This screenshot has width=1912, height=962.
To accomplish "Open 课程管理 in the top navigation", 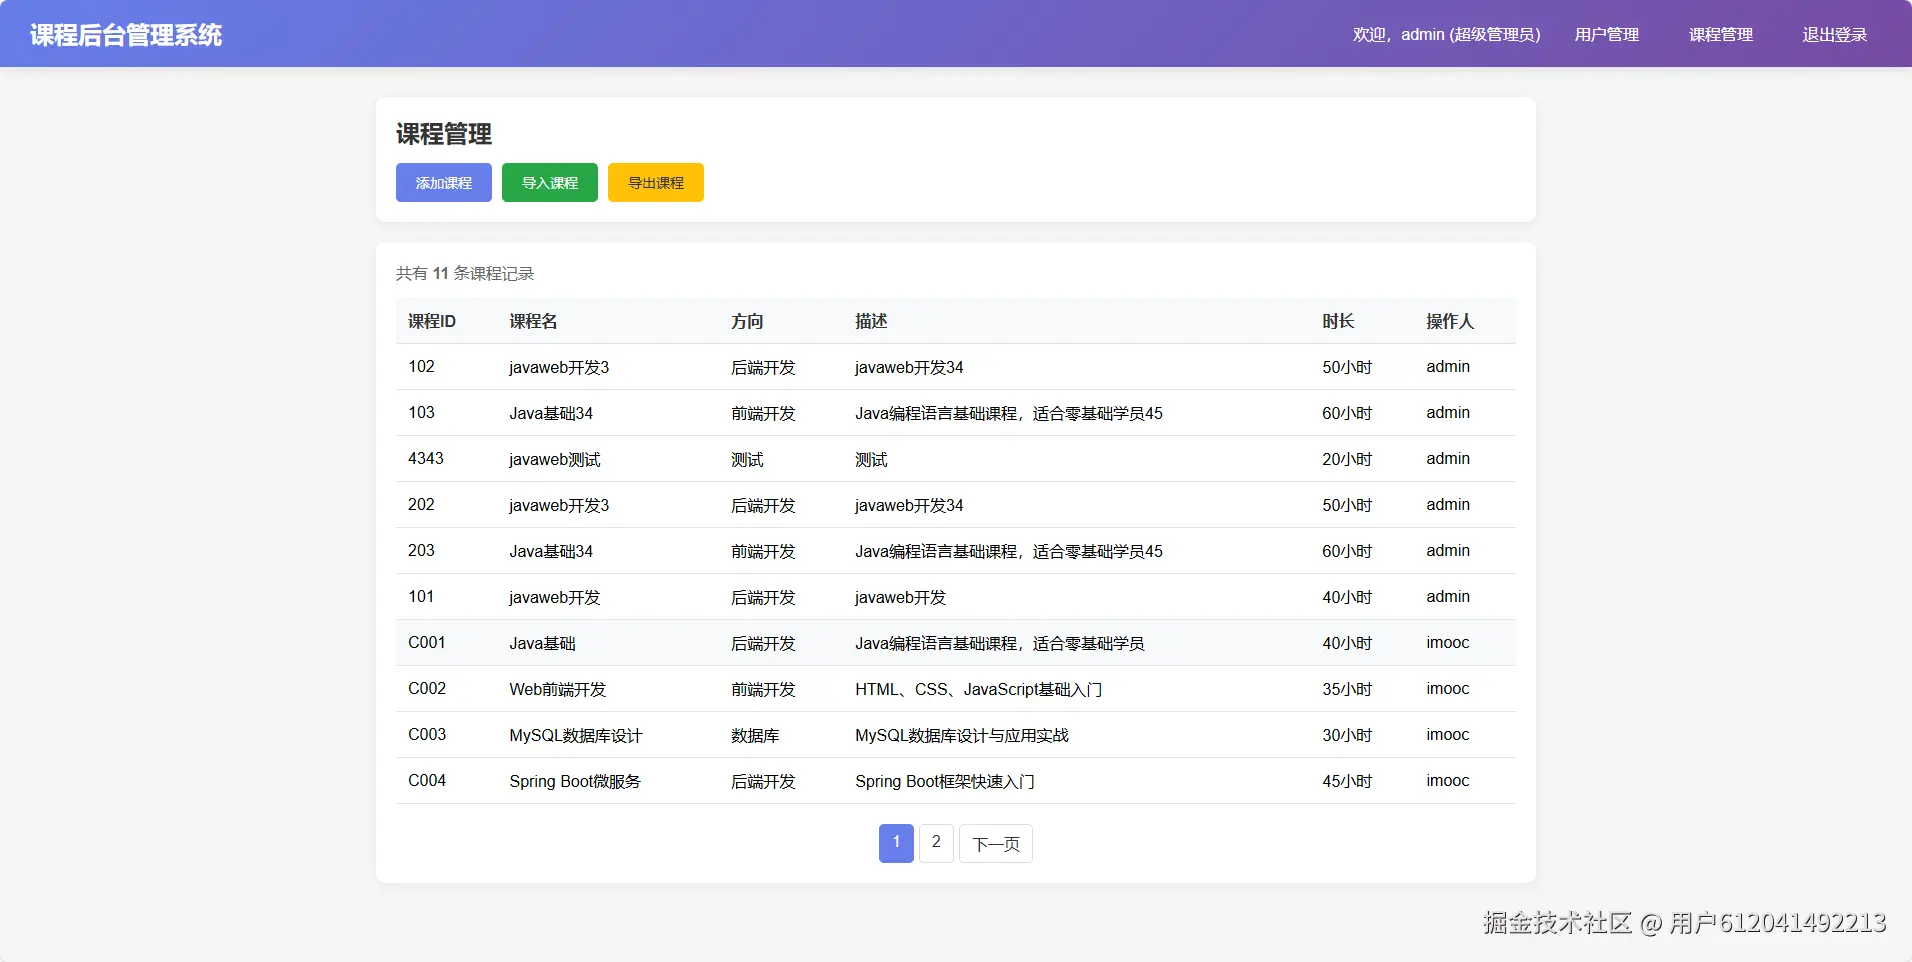I will point(1720,35).
